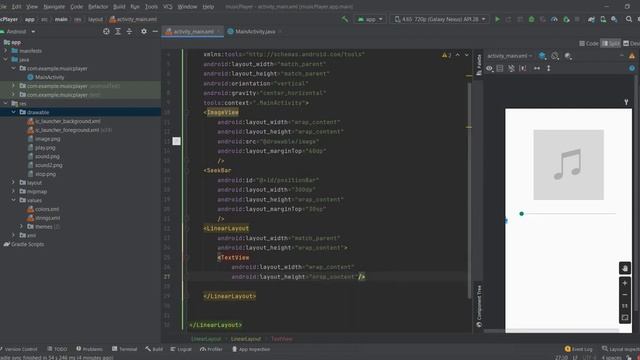Open app run configuration dropdown
The height and width of the screenshot is (360, 640).
pyautogui.click(x=370, y=19)
